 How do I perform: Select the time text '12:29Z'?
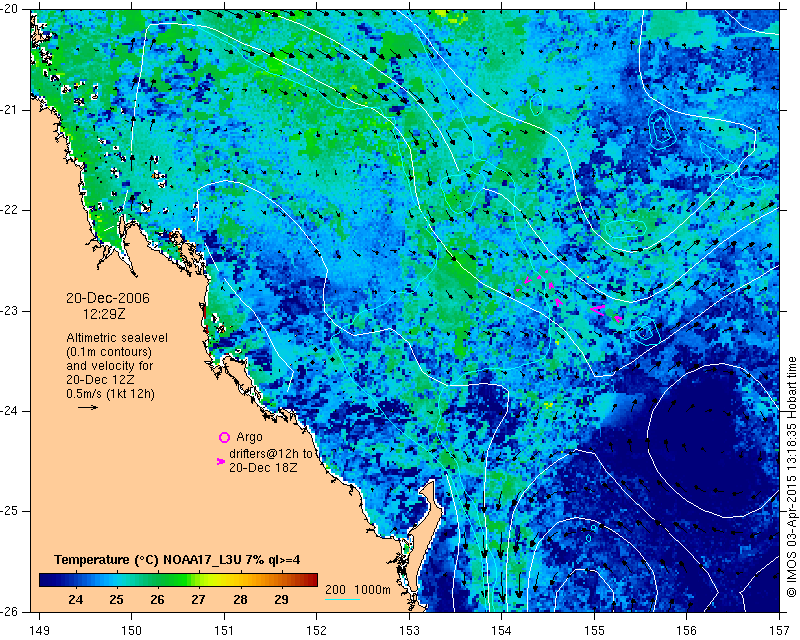point(104,314)
